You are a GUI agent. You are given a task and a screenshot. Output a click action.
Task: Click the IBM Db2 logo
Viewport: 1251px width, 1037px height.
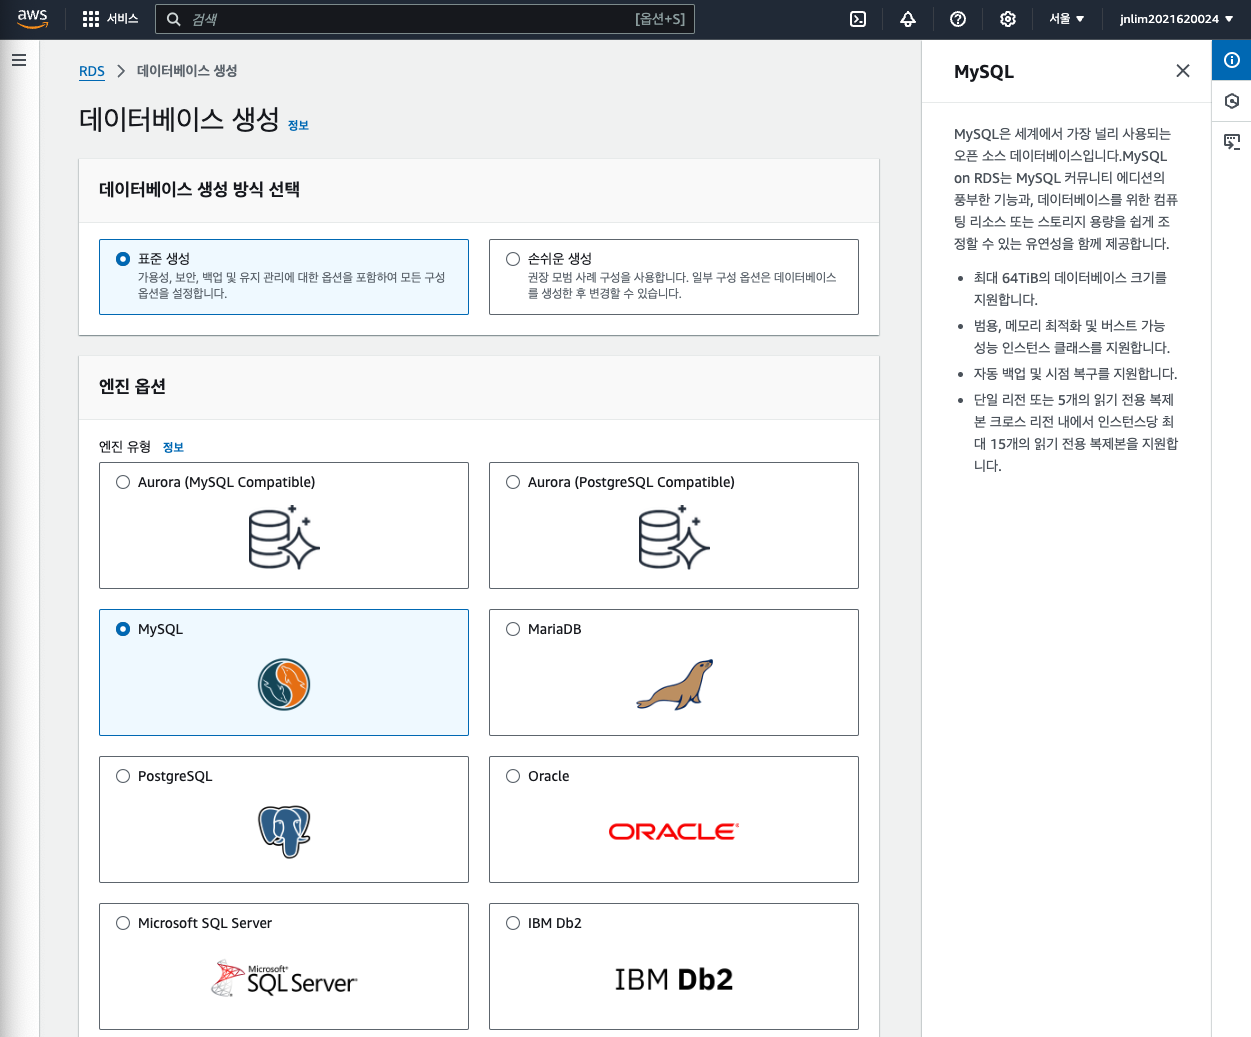[674, 980]
